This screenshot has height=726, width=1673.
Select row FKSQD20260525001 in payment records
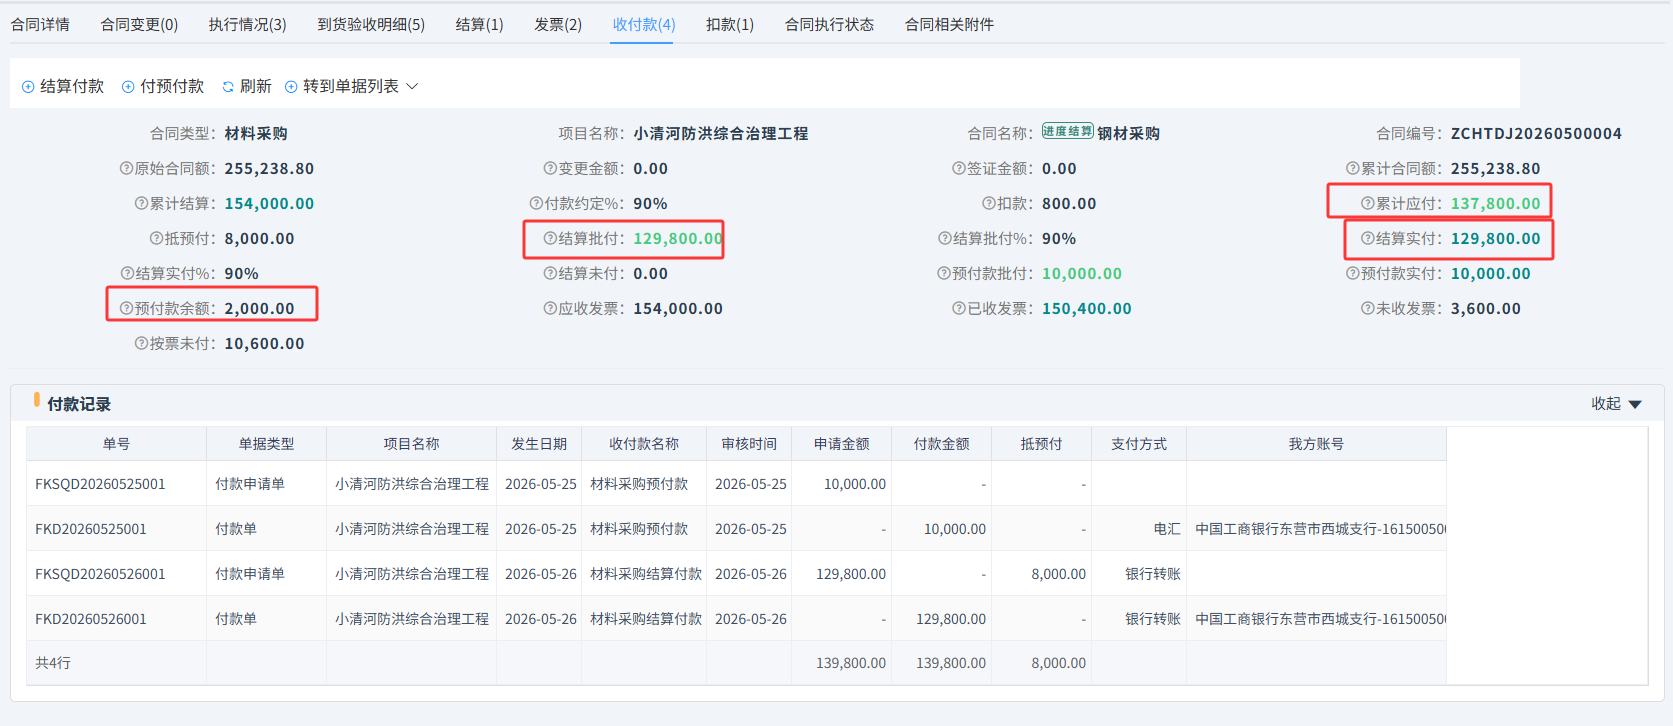pyautogui.click(x=736, y=483)
